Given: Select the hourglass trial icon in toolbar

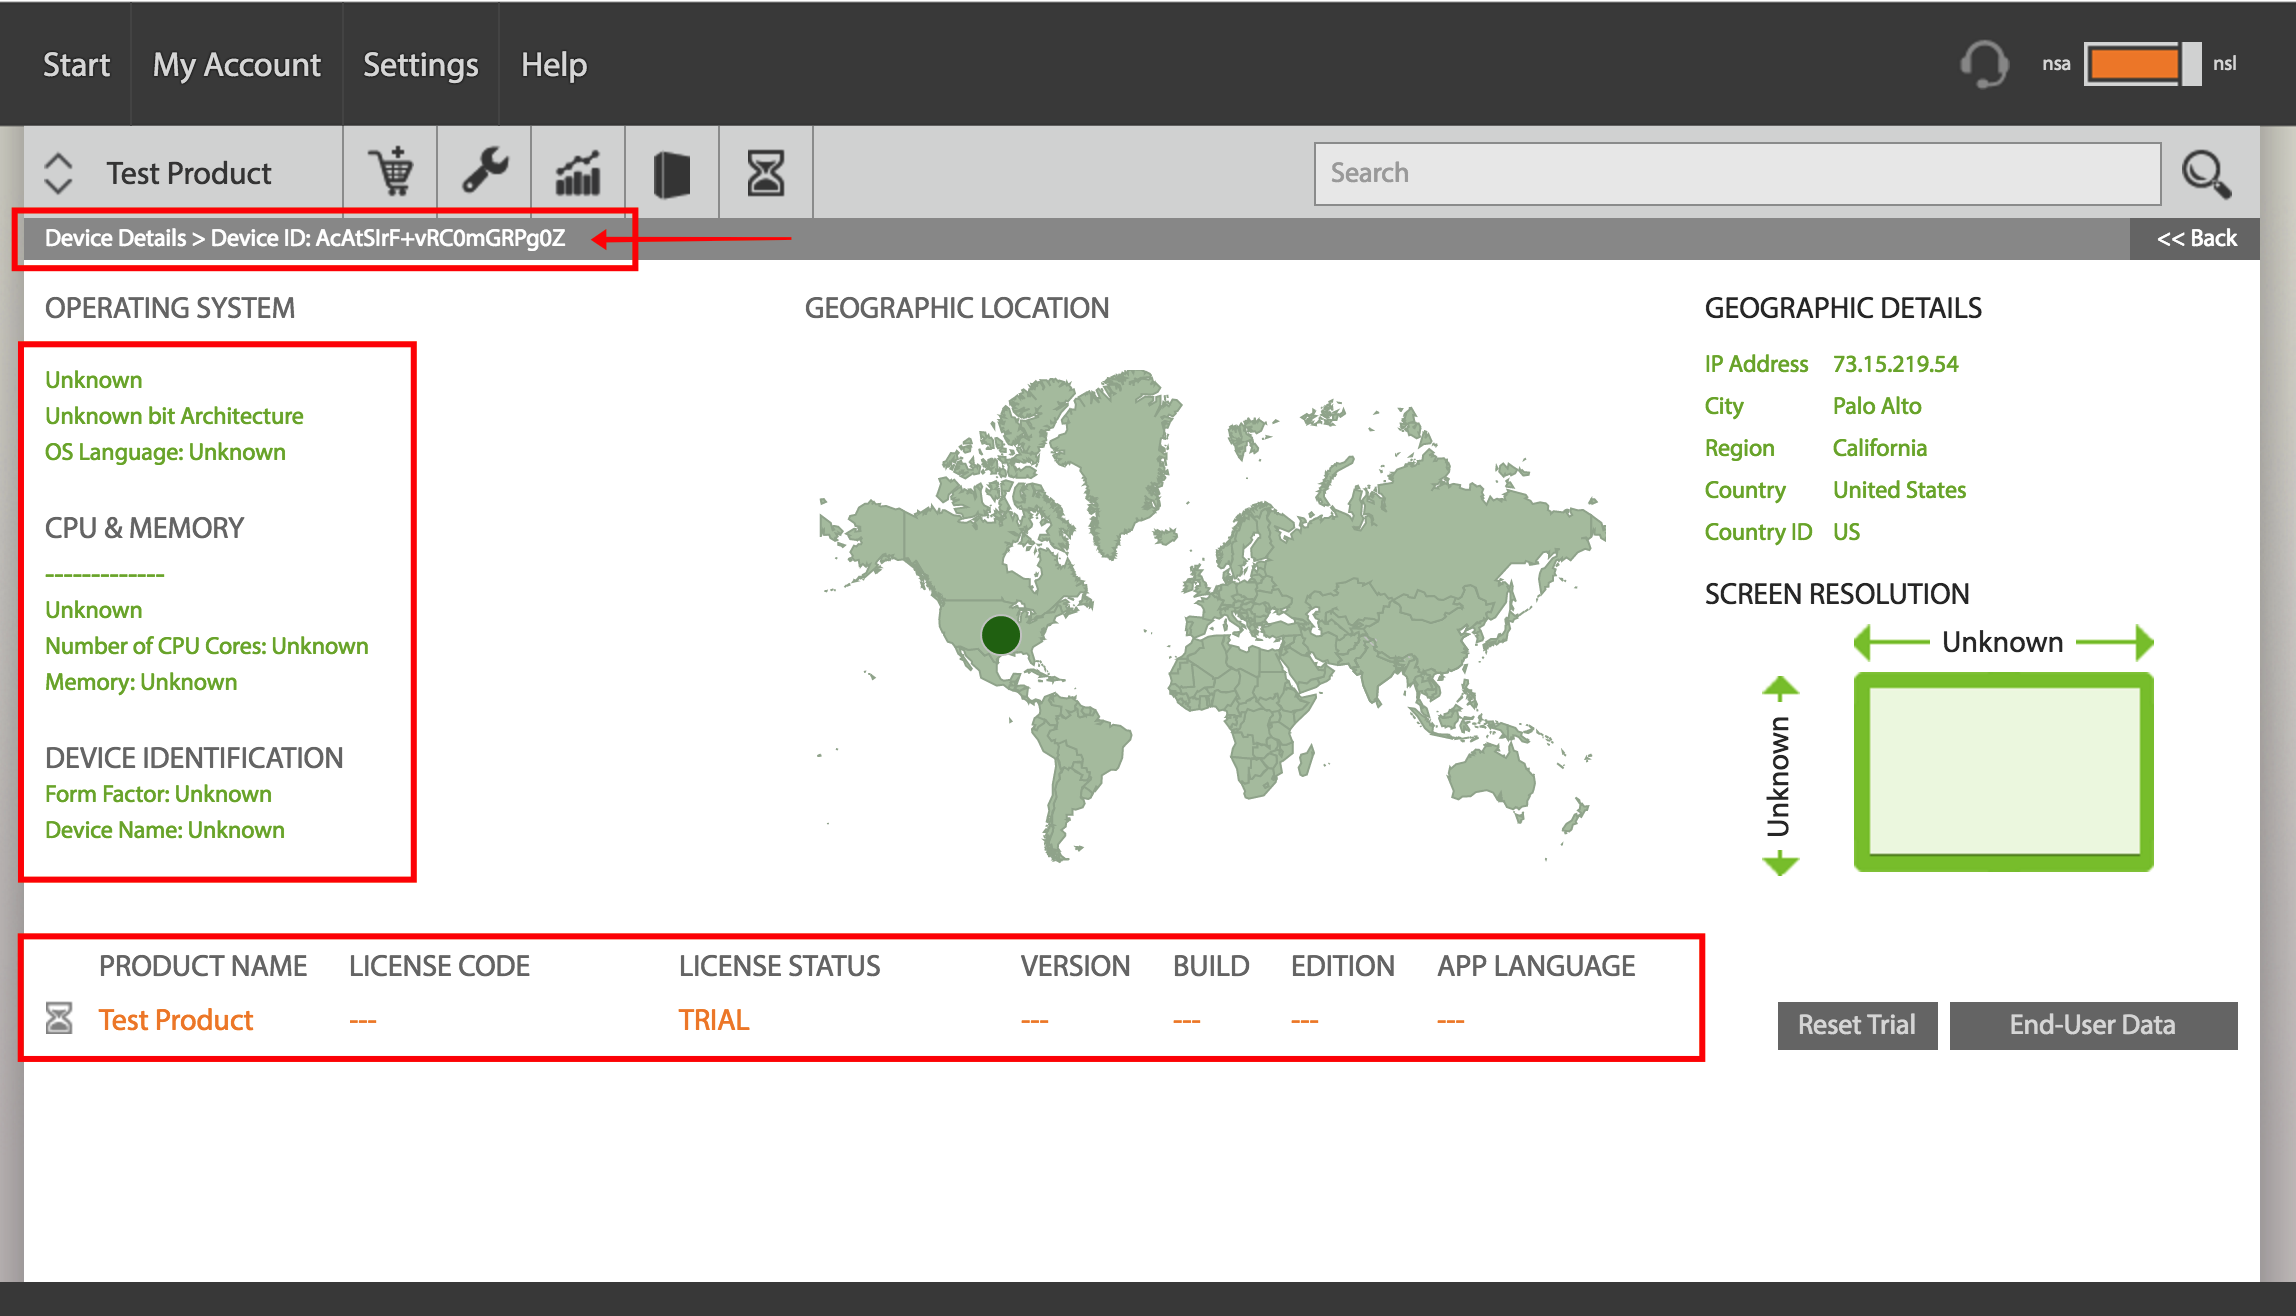Looking at the screenshot, I should click(766, 173).
